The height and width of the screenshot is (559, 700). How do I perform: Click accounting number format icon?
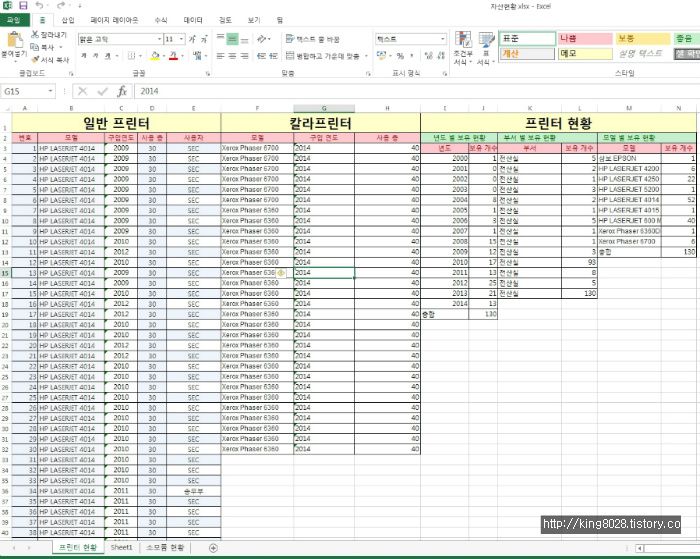(x=381, y=56)
